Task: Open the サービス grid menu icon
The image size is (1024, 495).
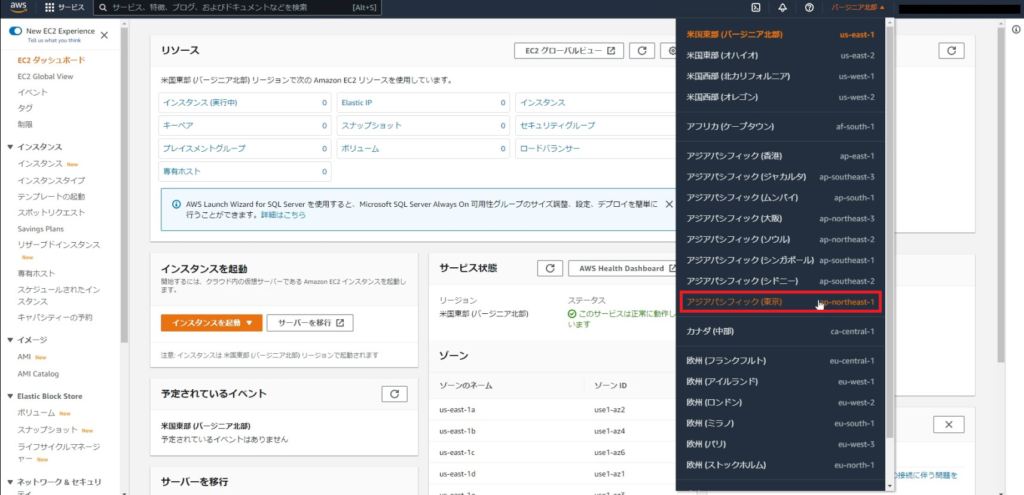Action: 49,8
